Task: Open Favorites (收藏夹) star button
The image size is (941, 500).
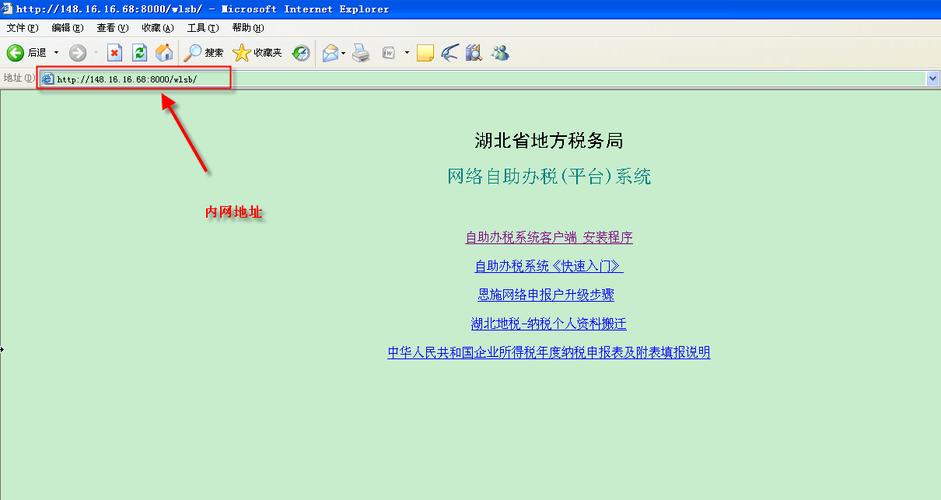Action: pos(257,53)
